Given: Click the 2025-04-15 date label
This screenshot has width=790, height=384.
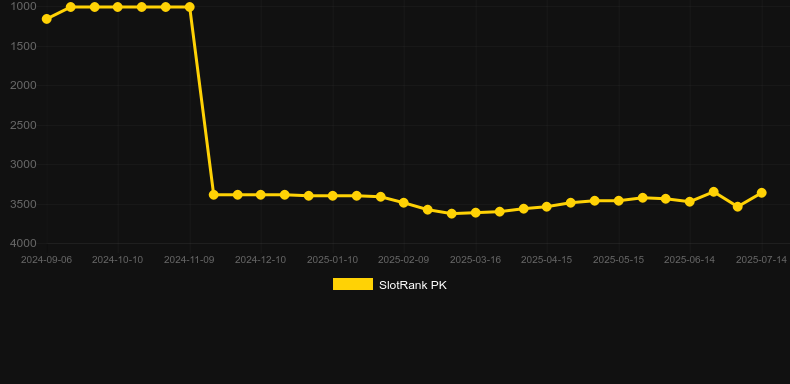Looking at the screenshot, I should click(547, 260).
